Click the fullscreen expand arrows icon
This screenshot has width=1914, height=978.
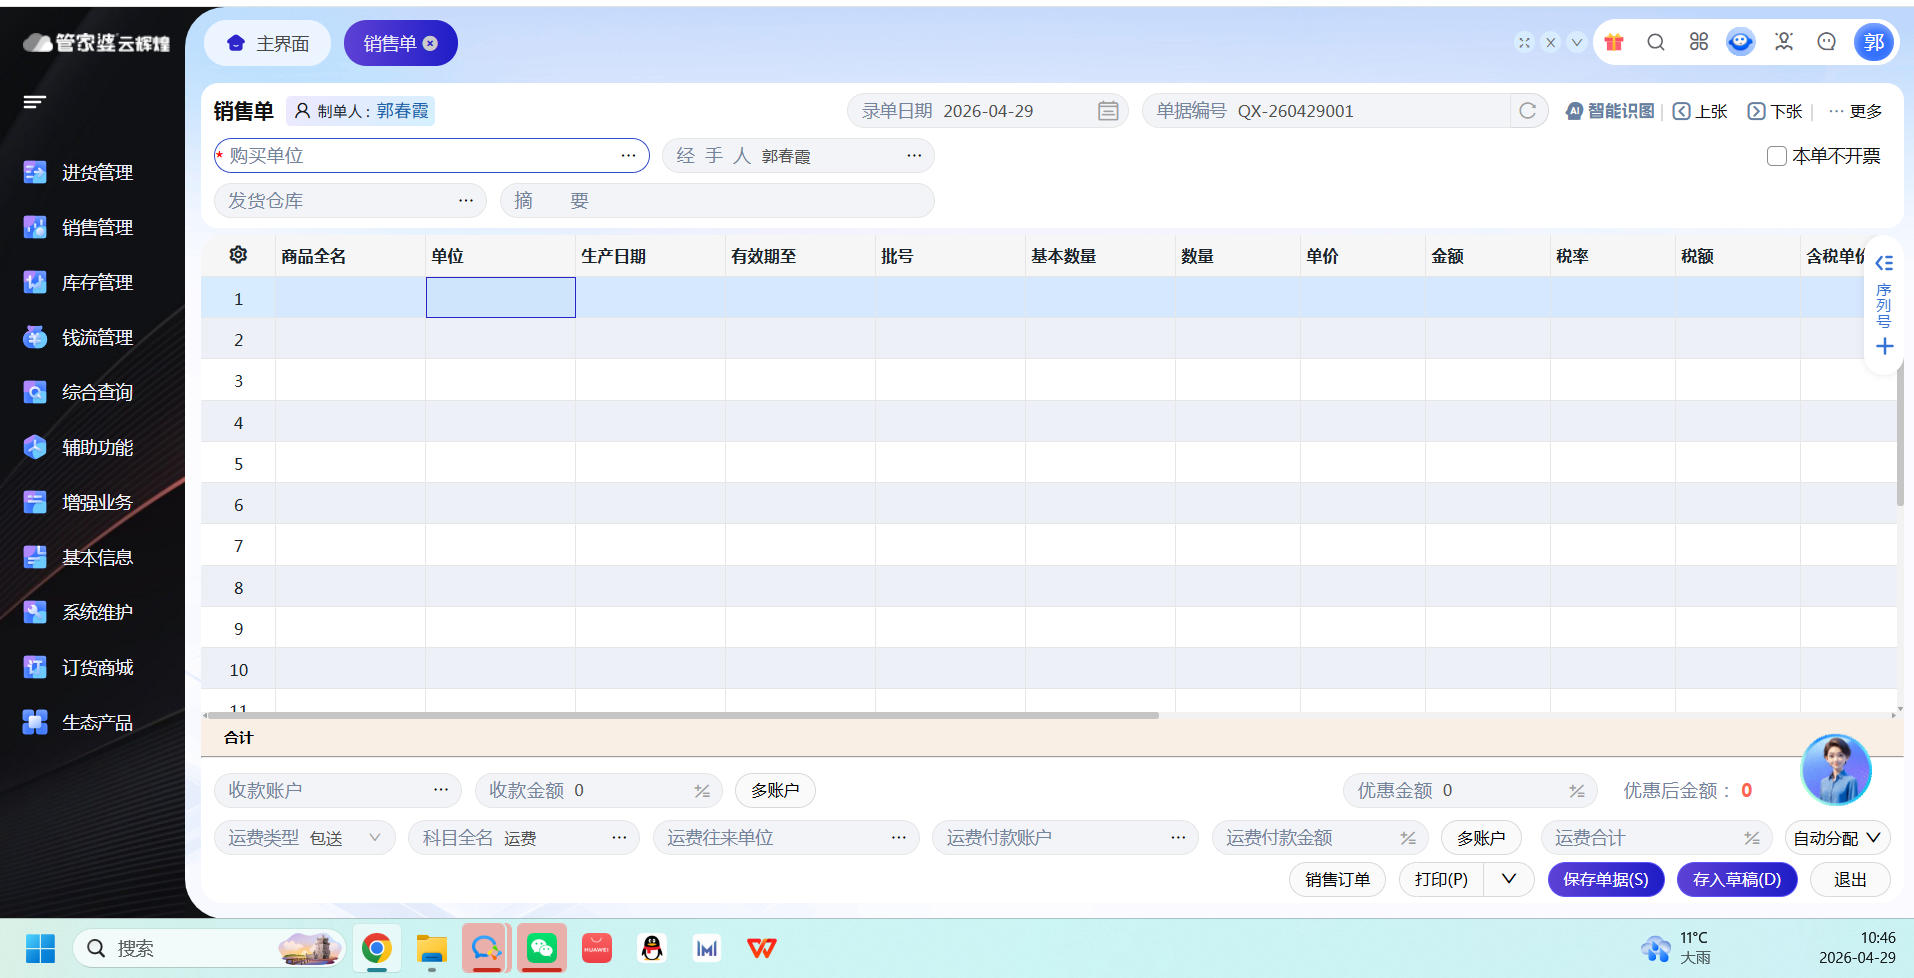click(1524, 42)
